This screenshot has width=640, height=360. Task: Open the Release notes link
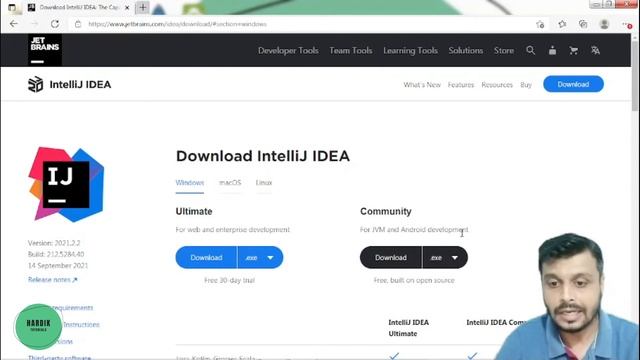(x=52, y=280)
